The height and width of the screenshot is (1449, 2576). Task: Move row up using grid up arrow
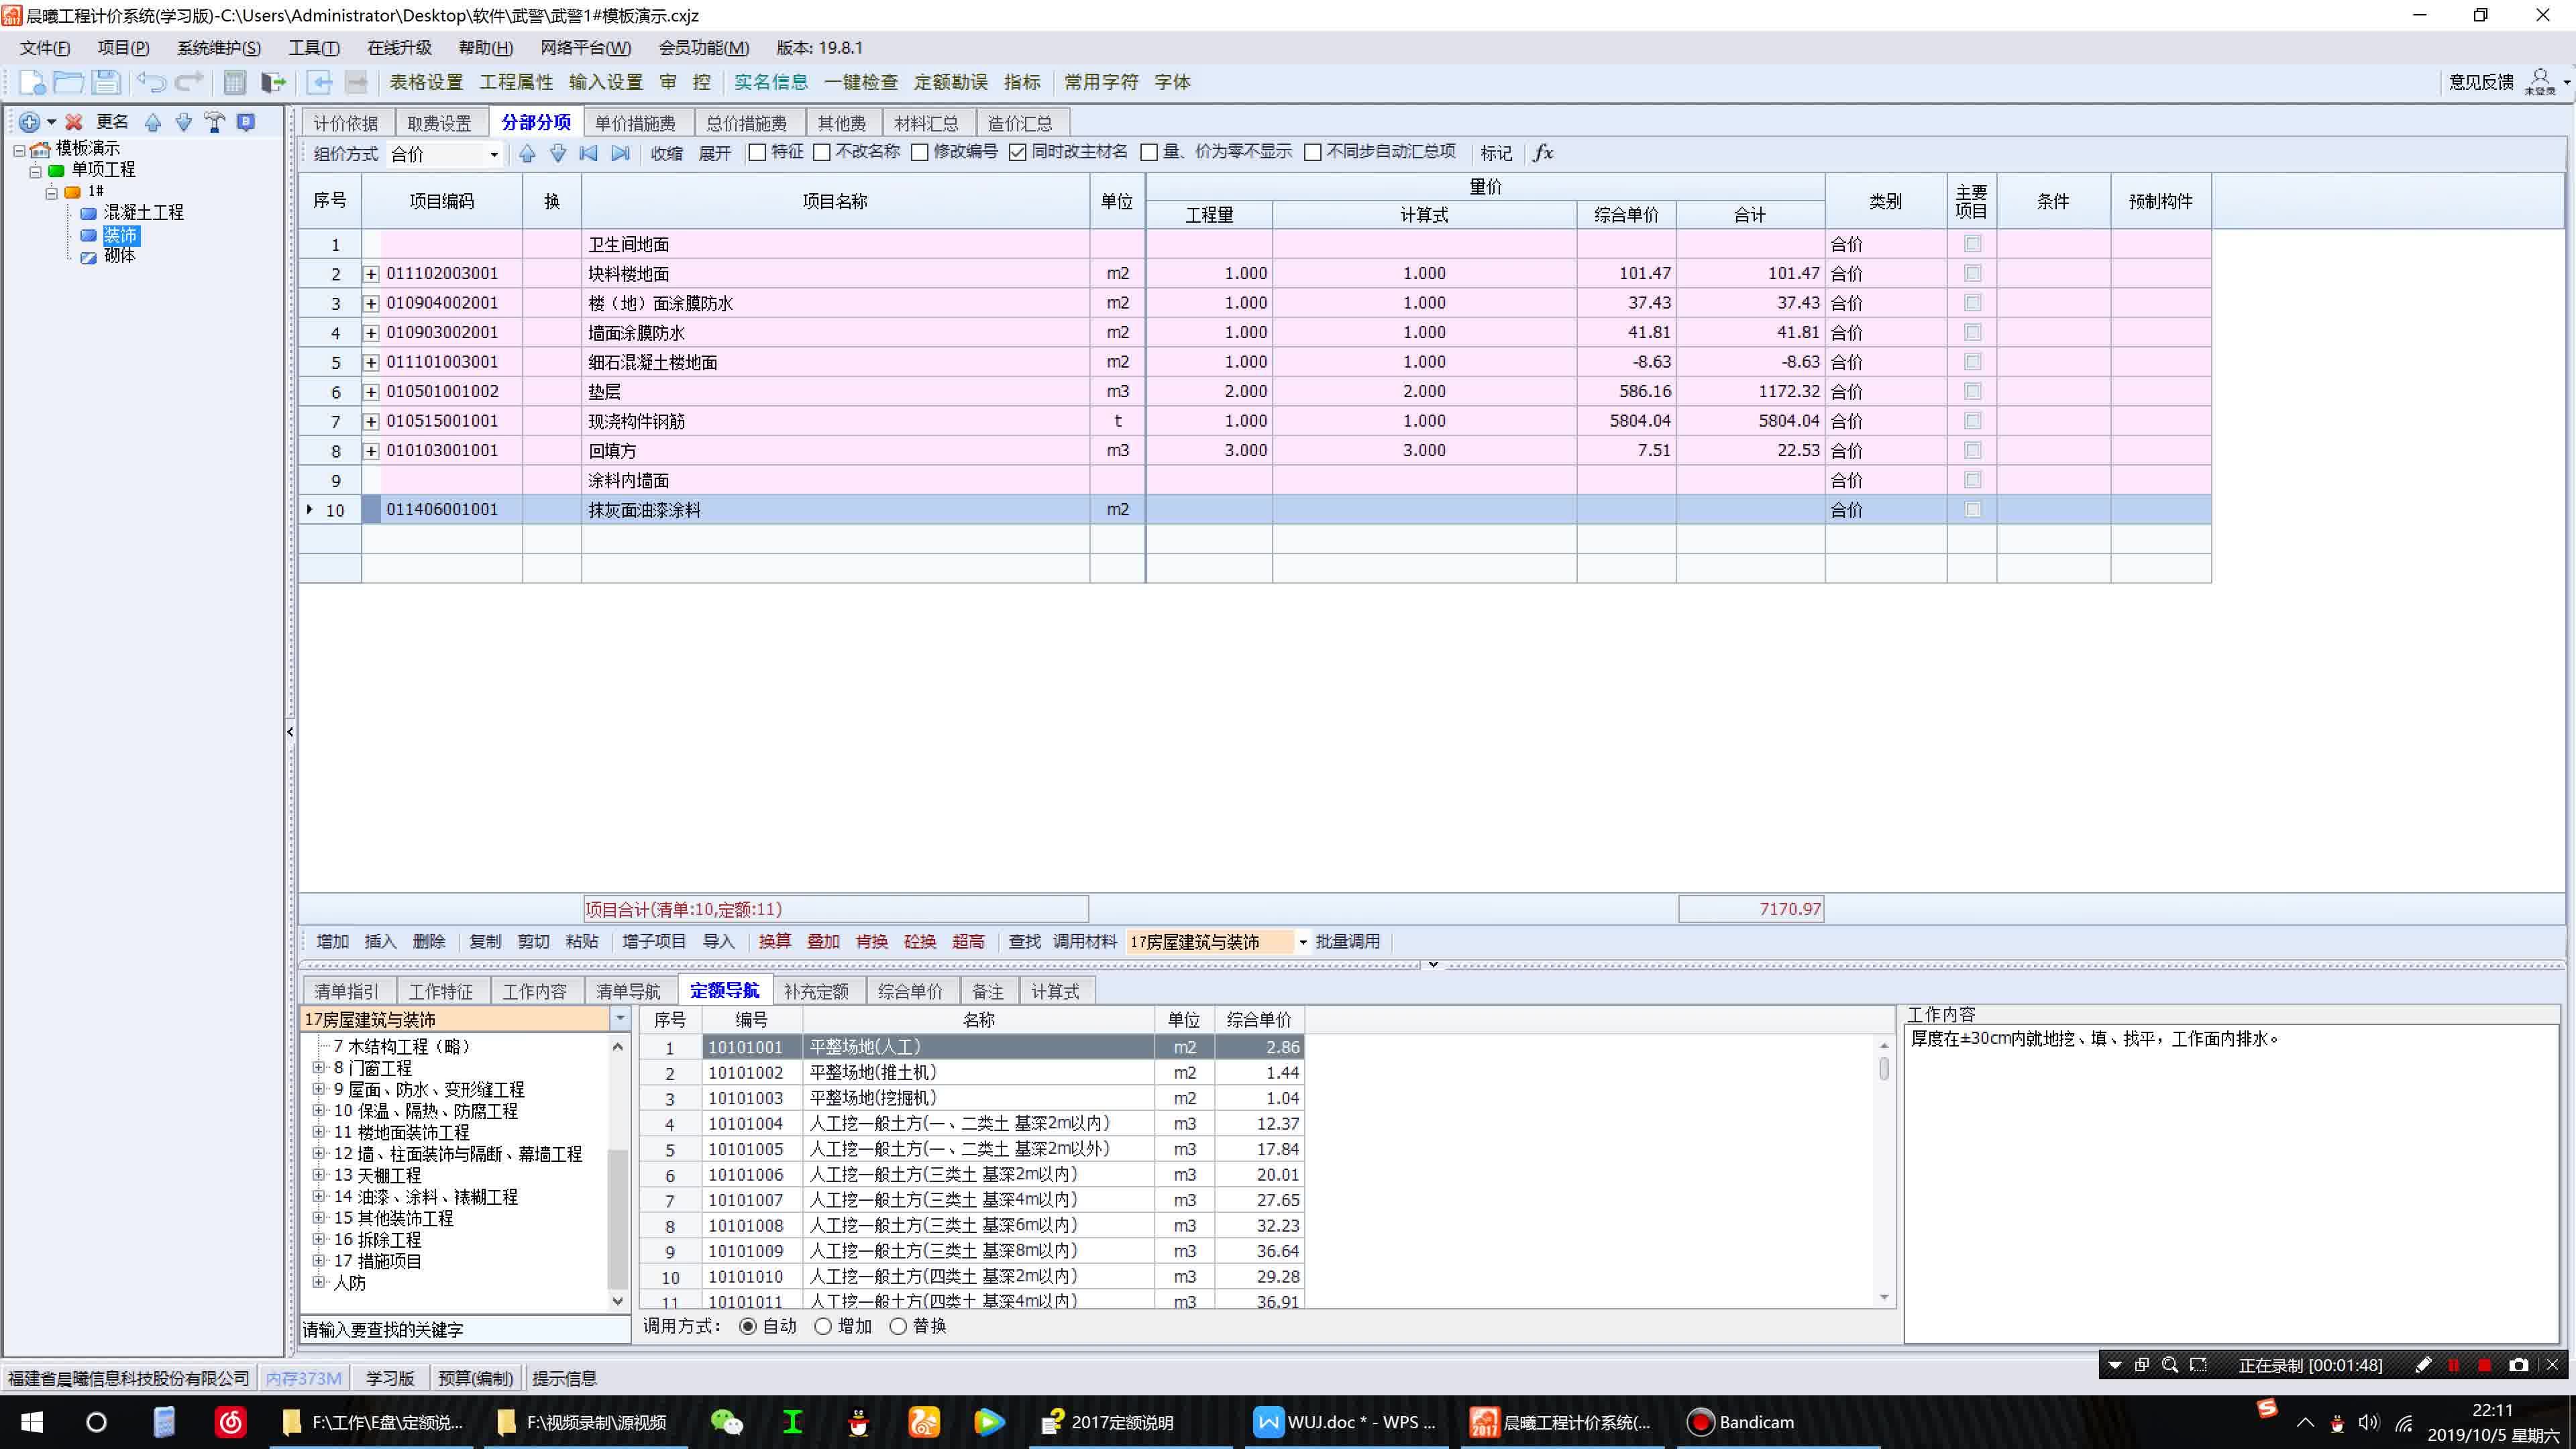coord(527,153)
